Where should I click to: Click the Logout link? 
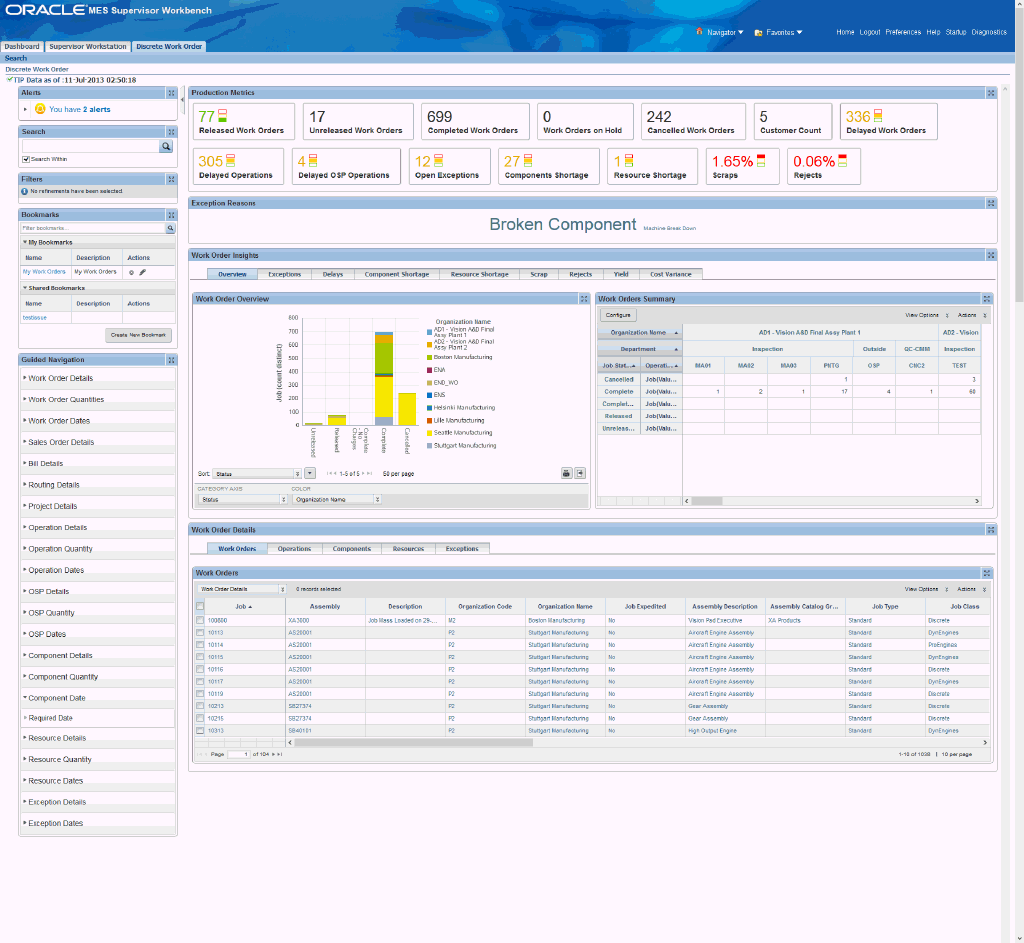(869, 32)
